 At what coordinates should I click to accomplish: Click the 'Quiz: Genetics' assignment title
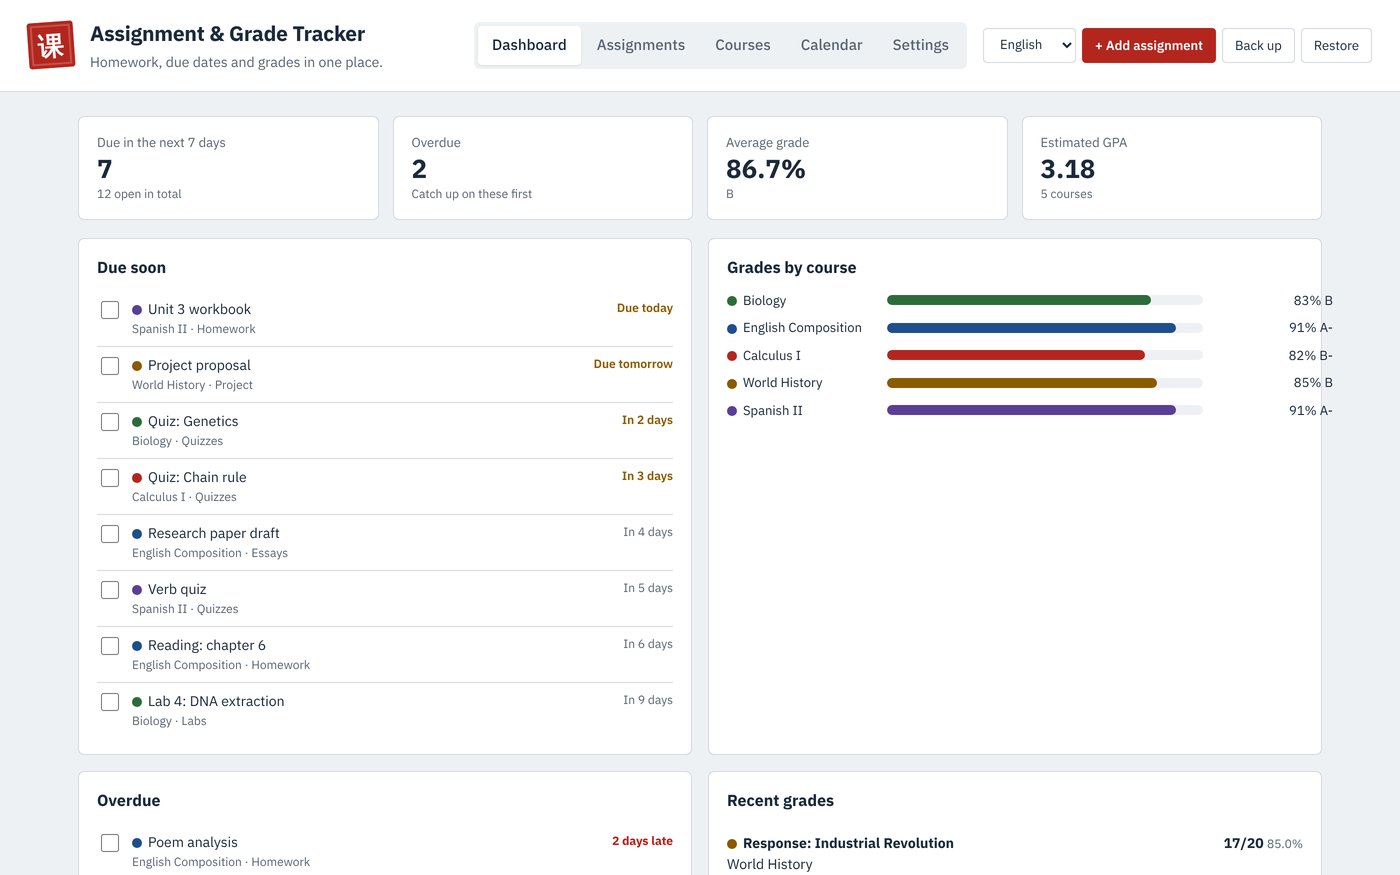coord(193,421)
